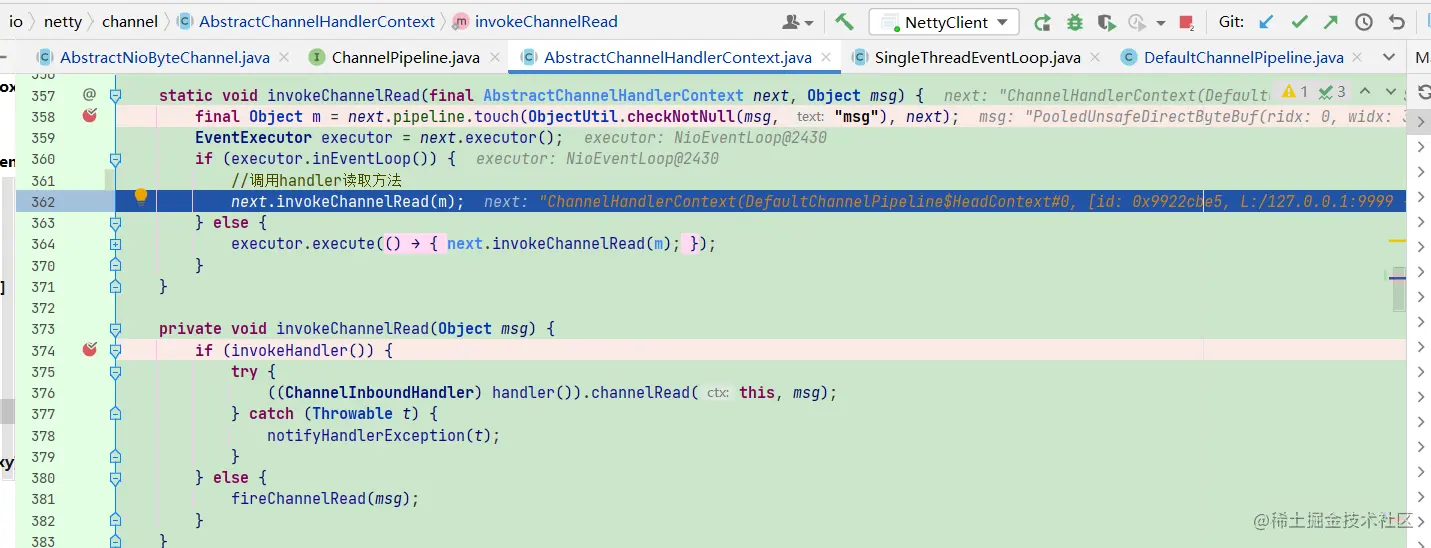
Task: Collapse the method fold marker at line 373
Action: 115,328
